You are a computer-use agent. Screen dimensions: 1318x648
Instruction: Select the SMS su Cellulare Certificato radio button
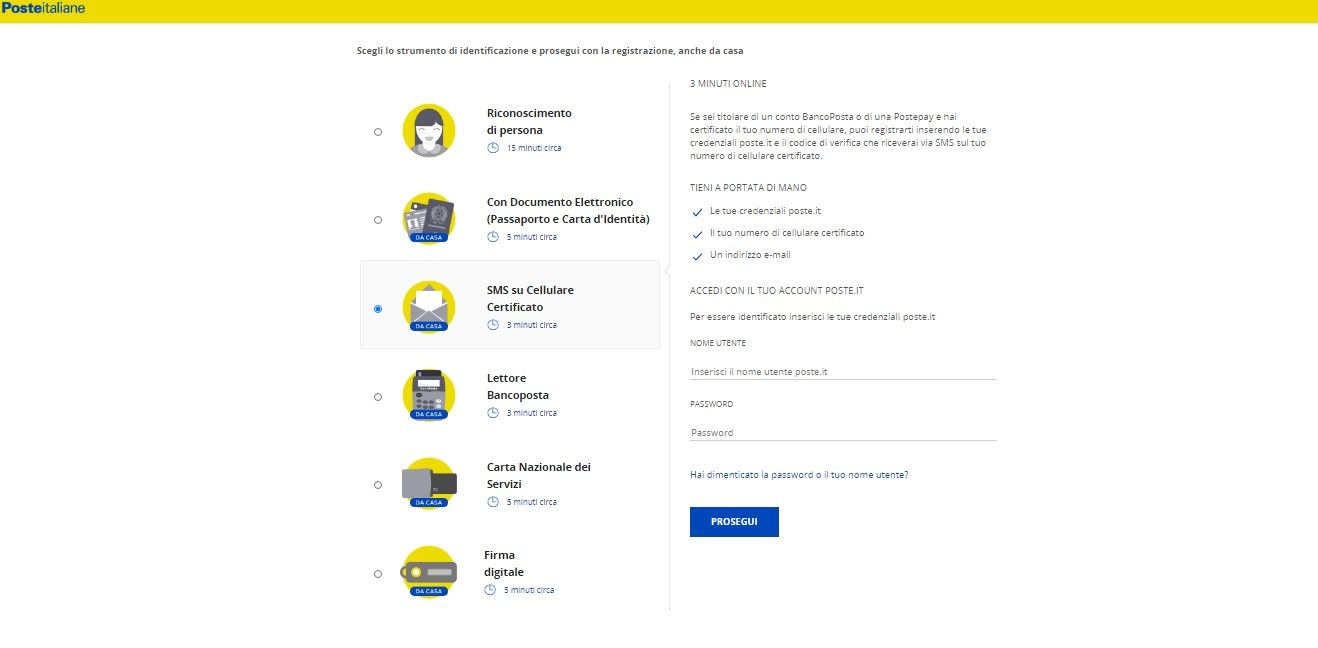(377, 309)
